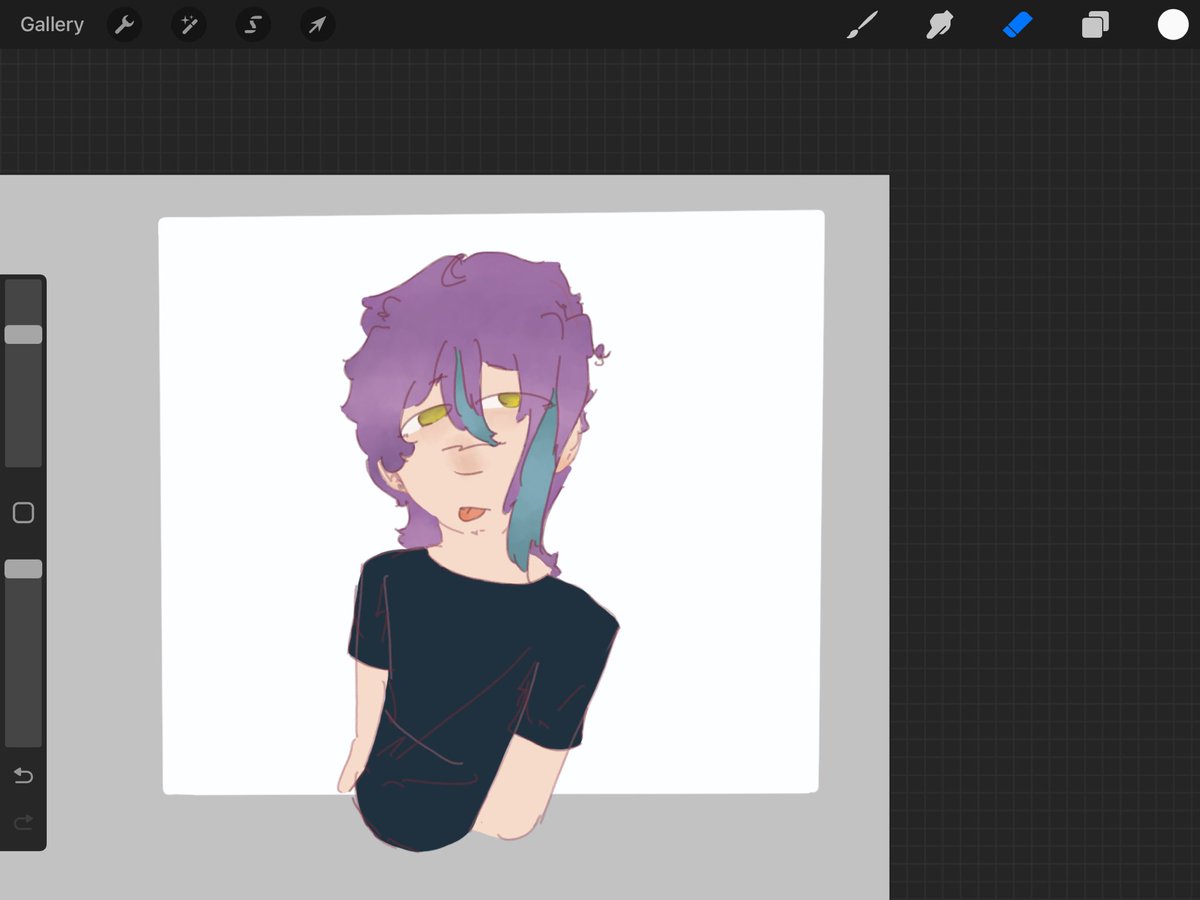Open the Actions wrench menu
This screenshot has width=1200, height=900.
point(124,25)
